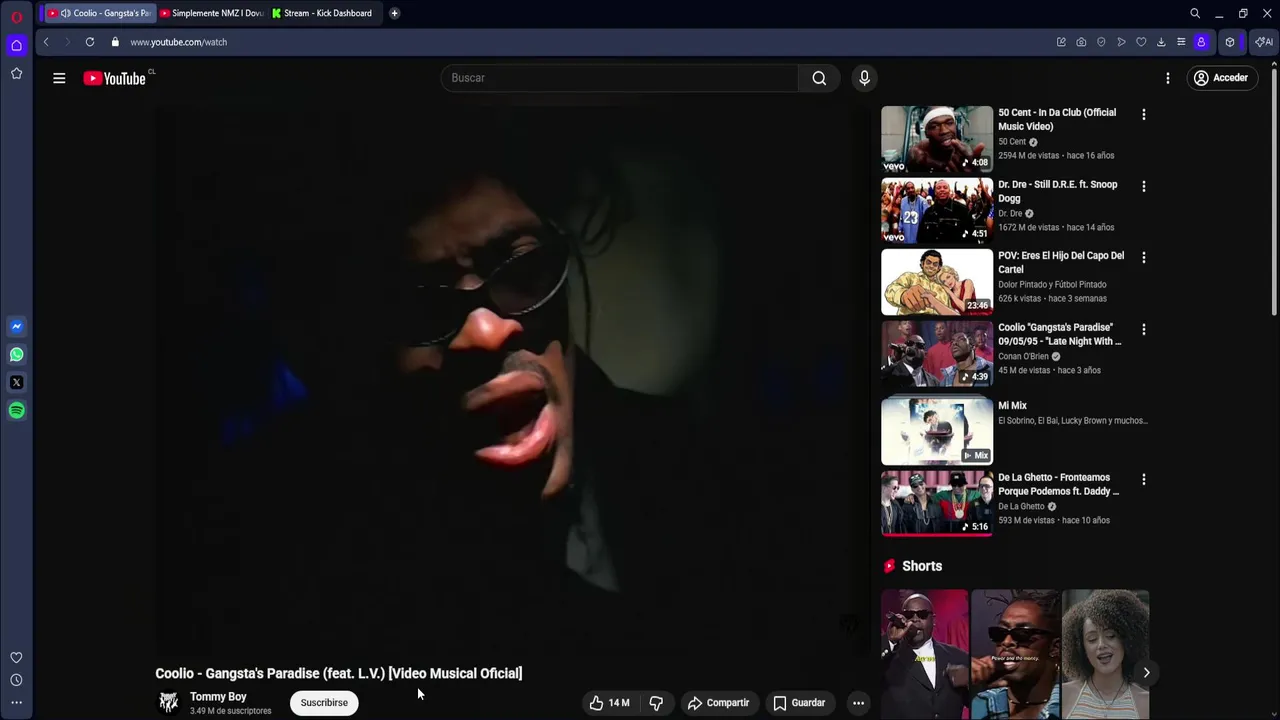The image size is (1280, 720).
Task: Open the Opera AI assistant button
Action: 1264,42
